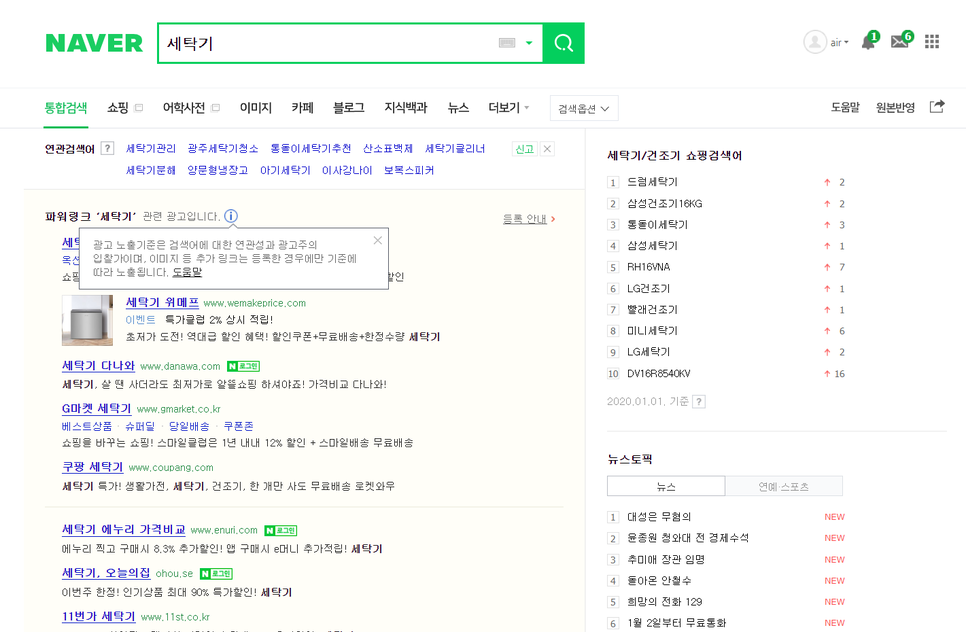Select the 연예·스포츠 tab in 뉴스토픽

point(784,486)
